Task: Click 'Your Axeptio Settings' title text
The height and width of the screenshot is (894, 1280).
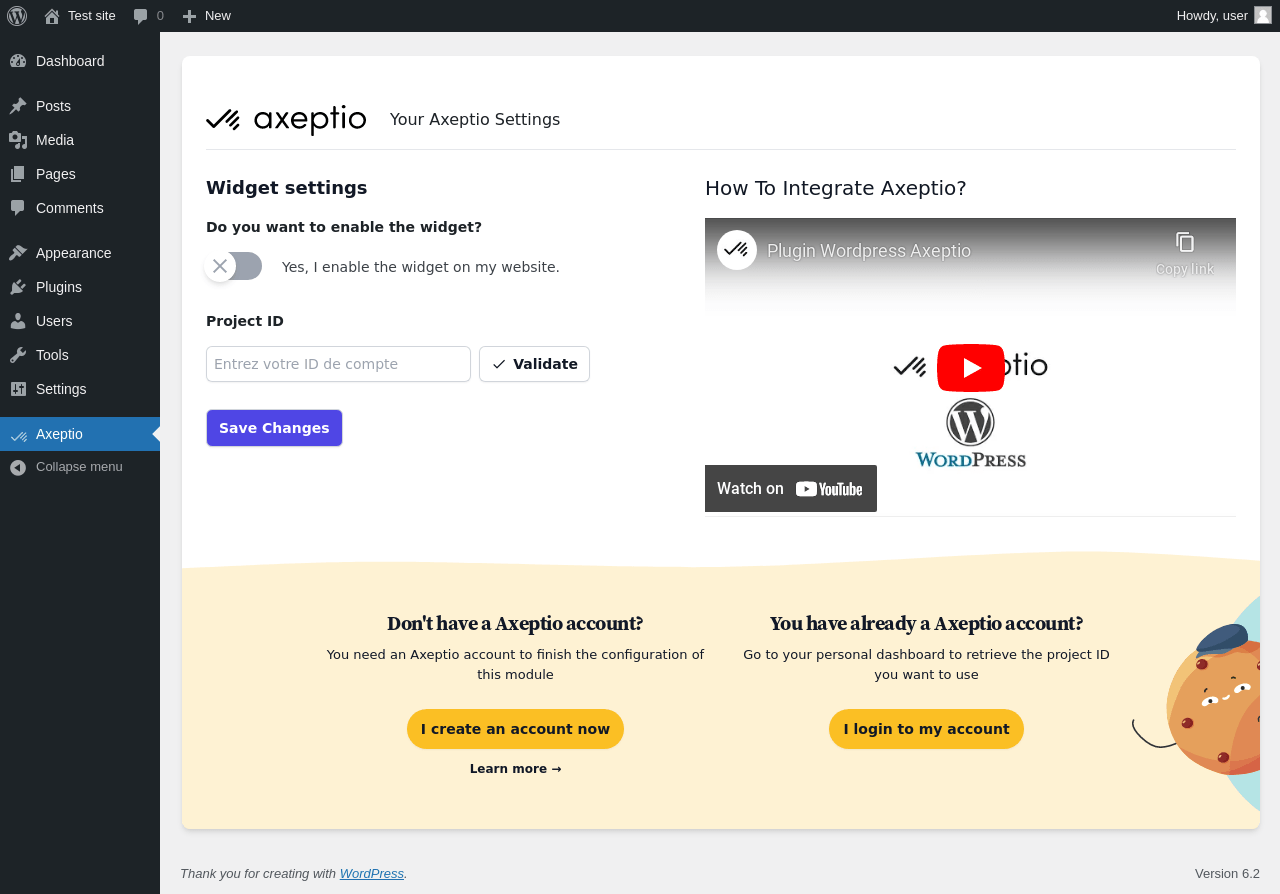Action: 475,120
